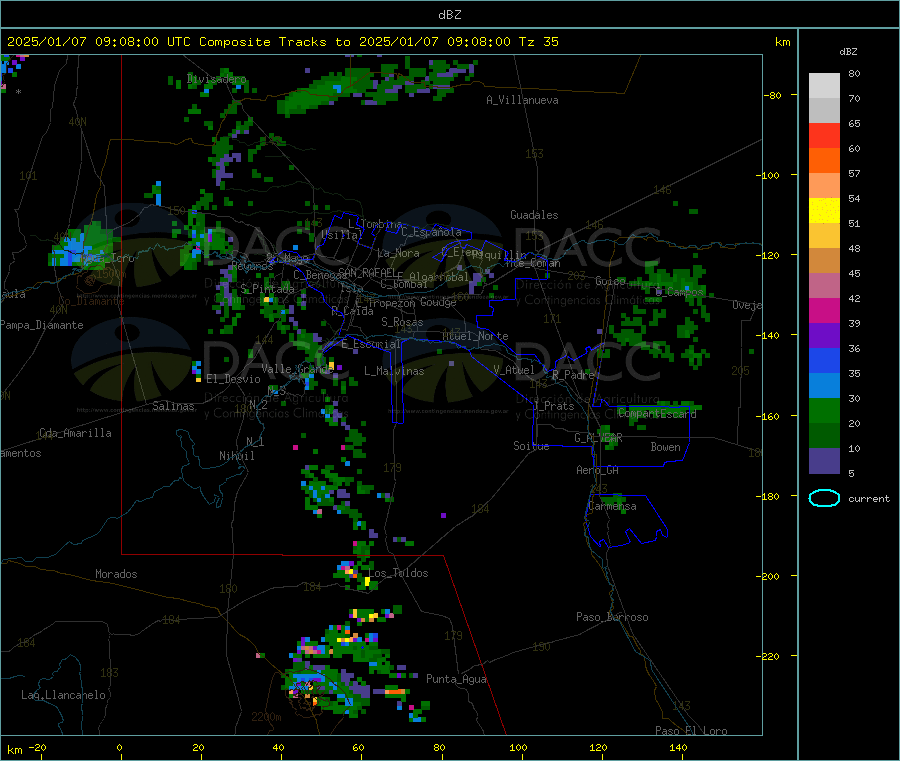Choose the light blue 30-35 dBZ swatch

point(824,386)
